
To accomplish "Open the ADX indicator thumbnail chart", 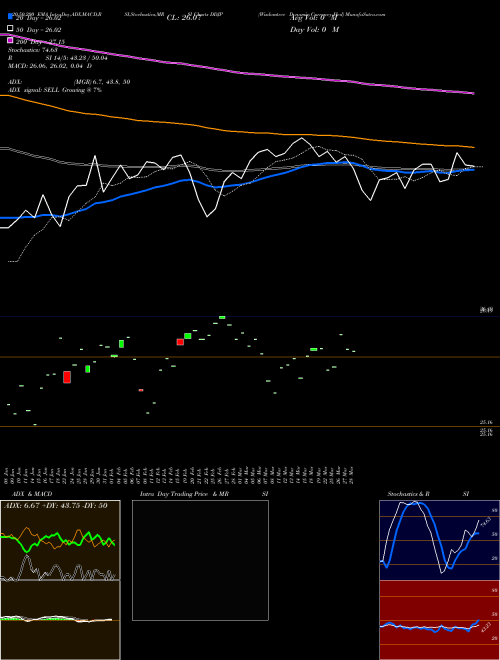I will tap(60, 540).
